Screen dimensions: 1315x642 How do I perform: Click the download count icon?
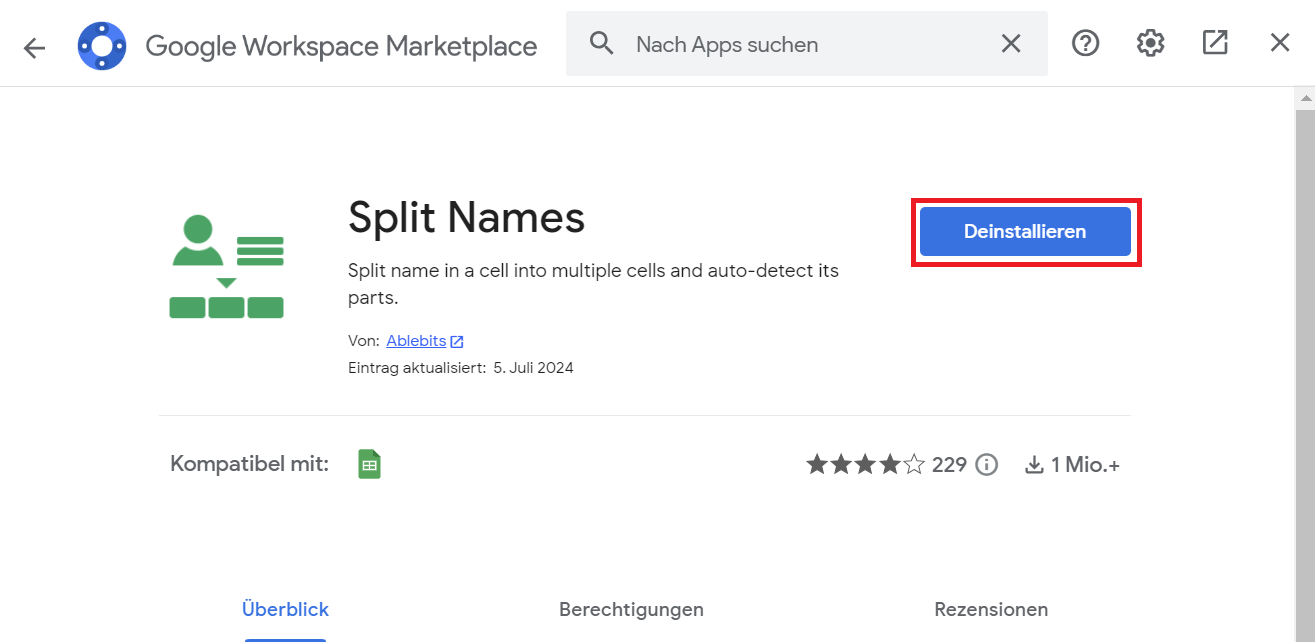pos(1034,465)
